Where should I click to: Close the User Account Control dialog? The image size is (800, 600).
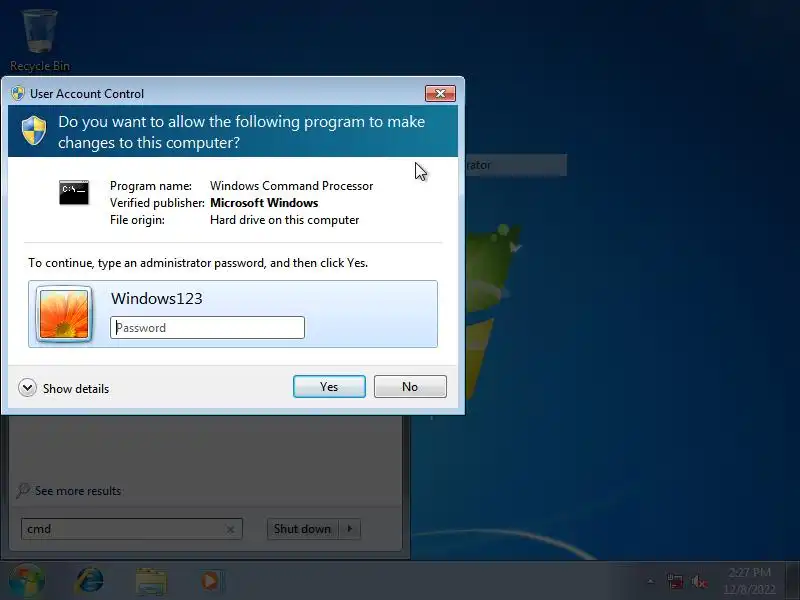(440, 93)
